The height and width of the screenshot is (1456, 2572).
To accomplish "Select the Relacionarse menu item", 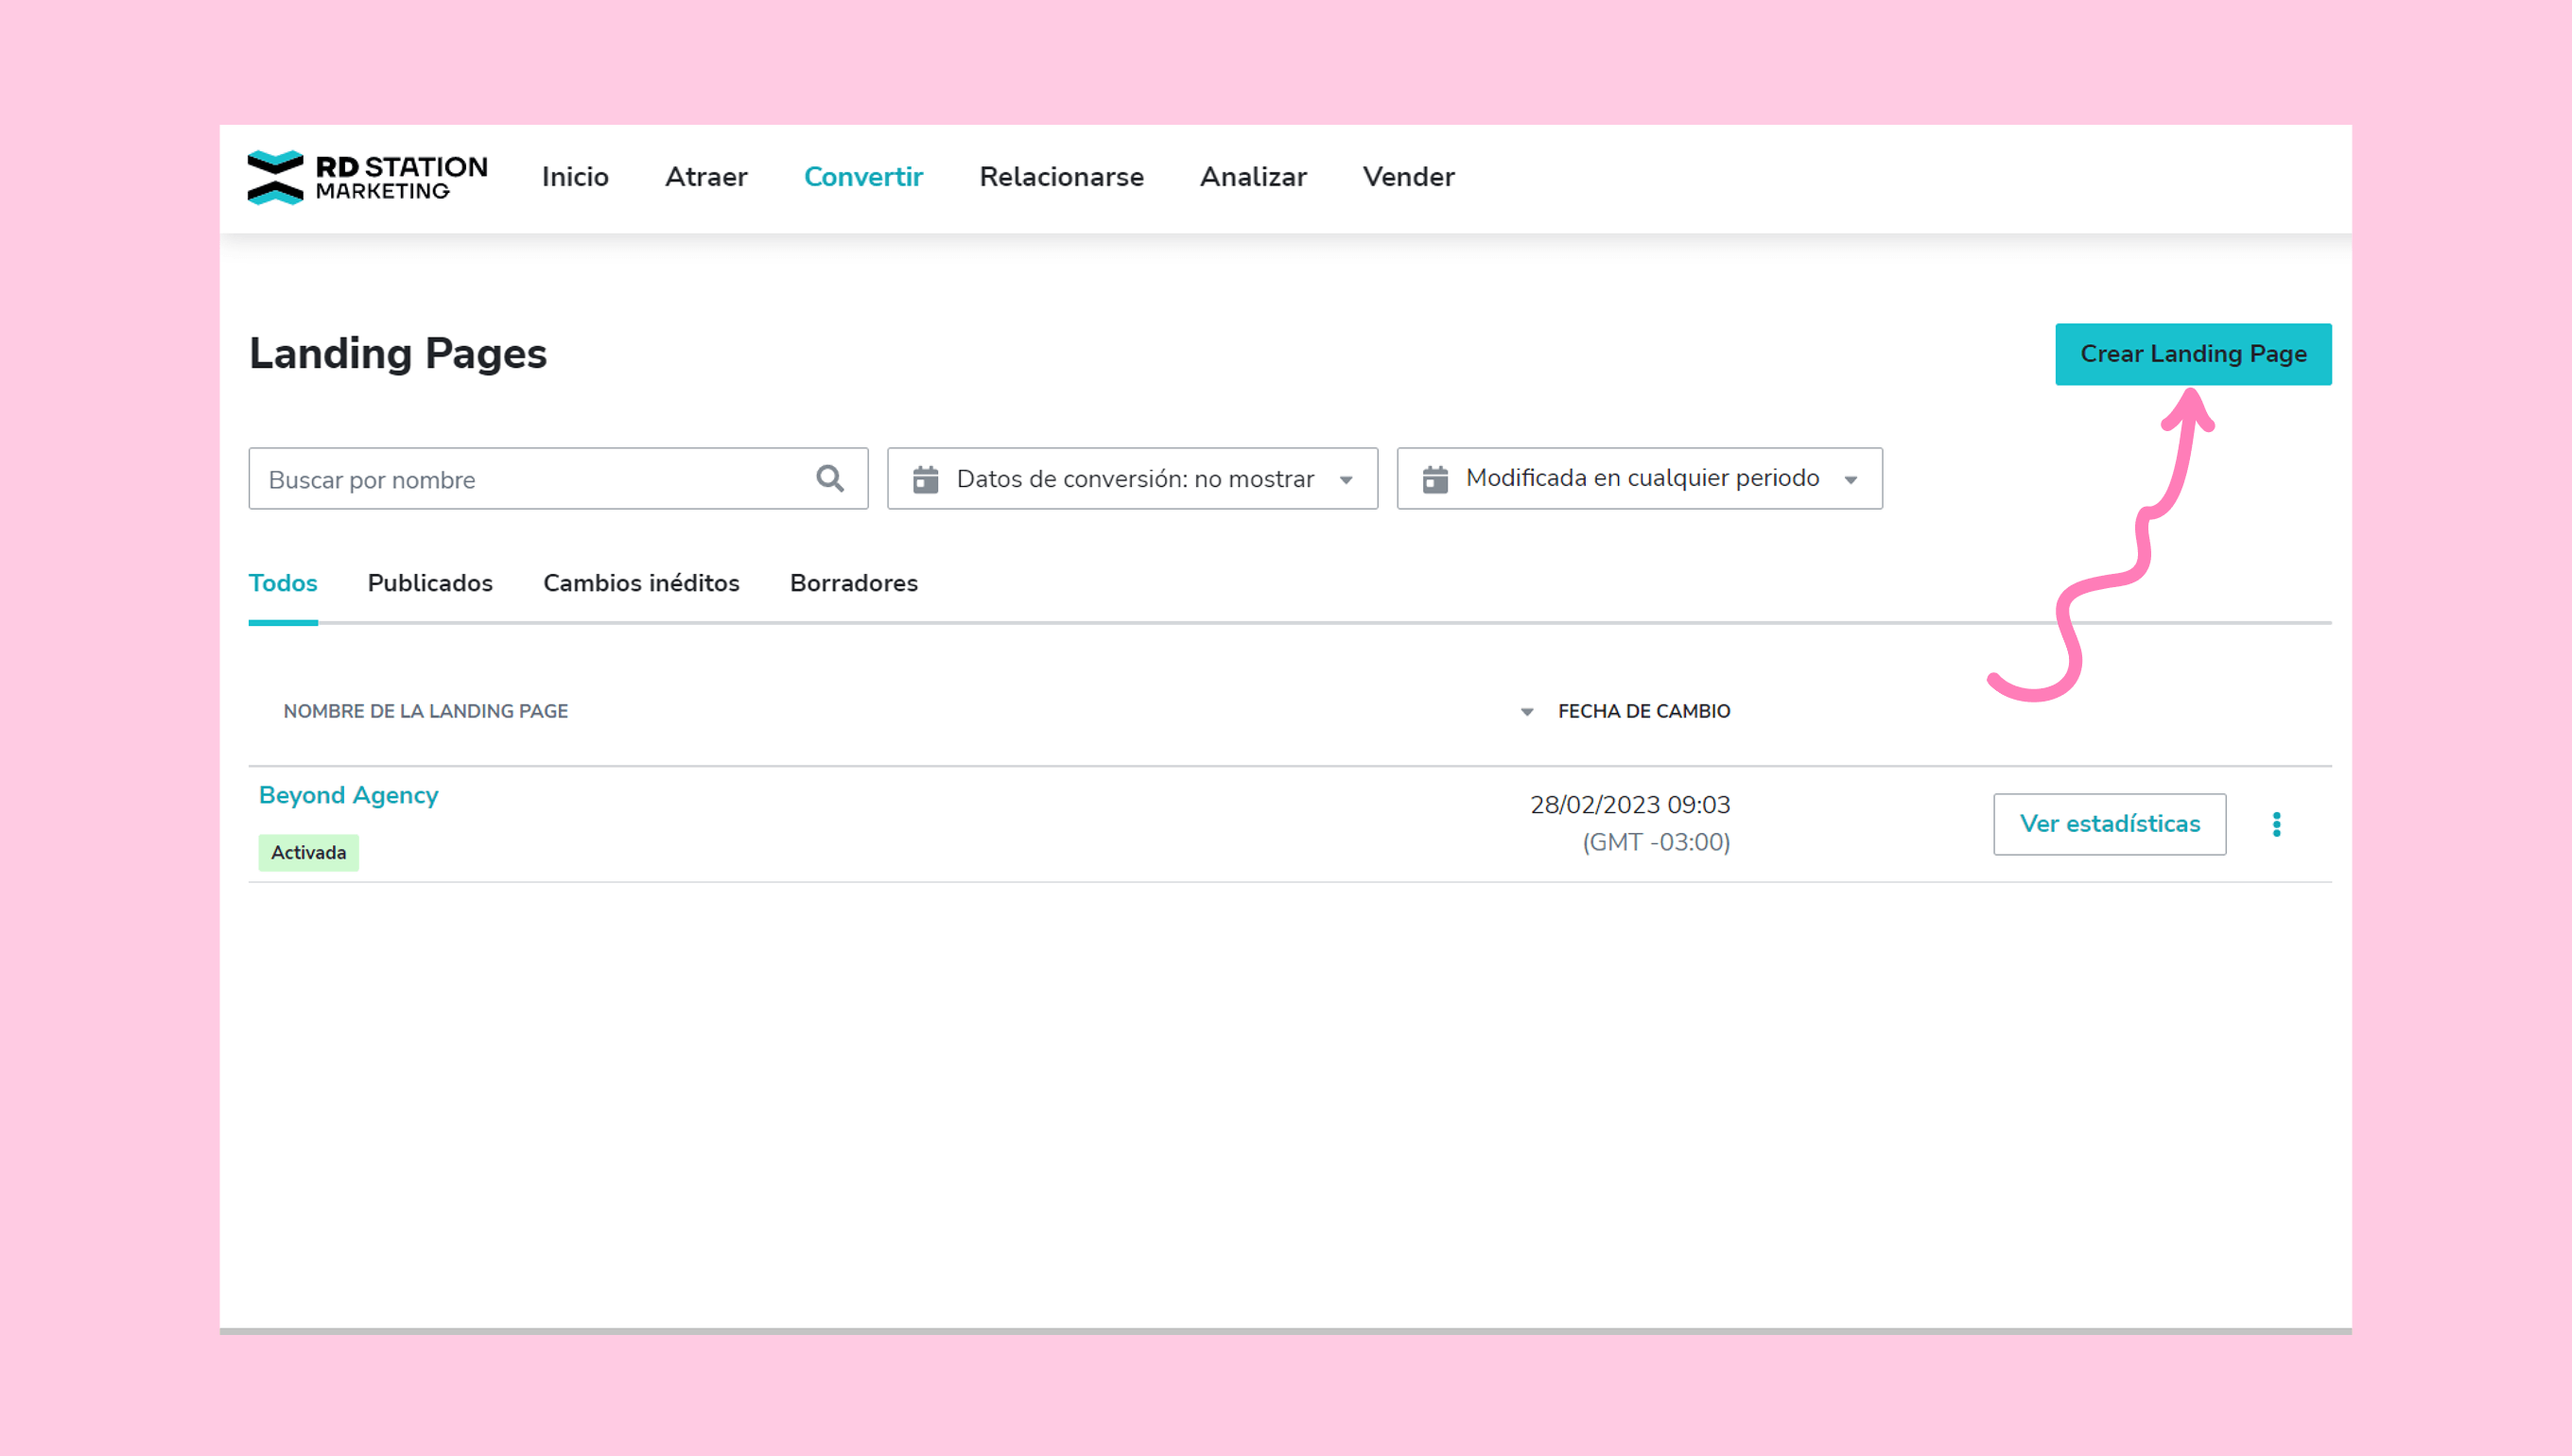I will [1061, 177].
